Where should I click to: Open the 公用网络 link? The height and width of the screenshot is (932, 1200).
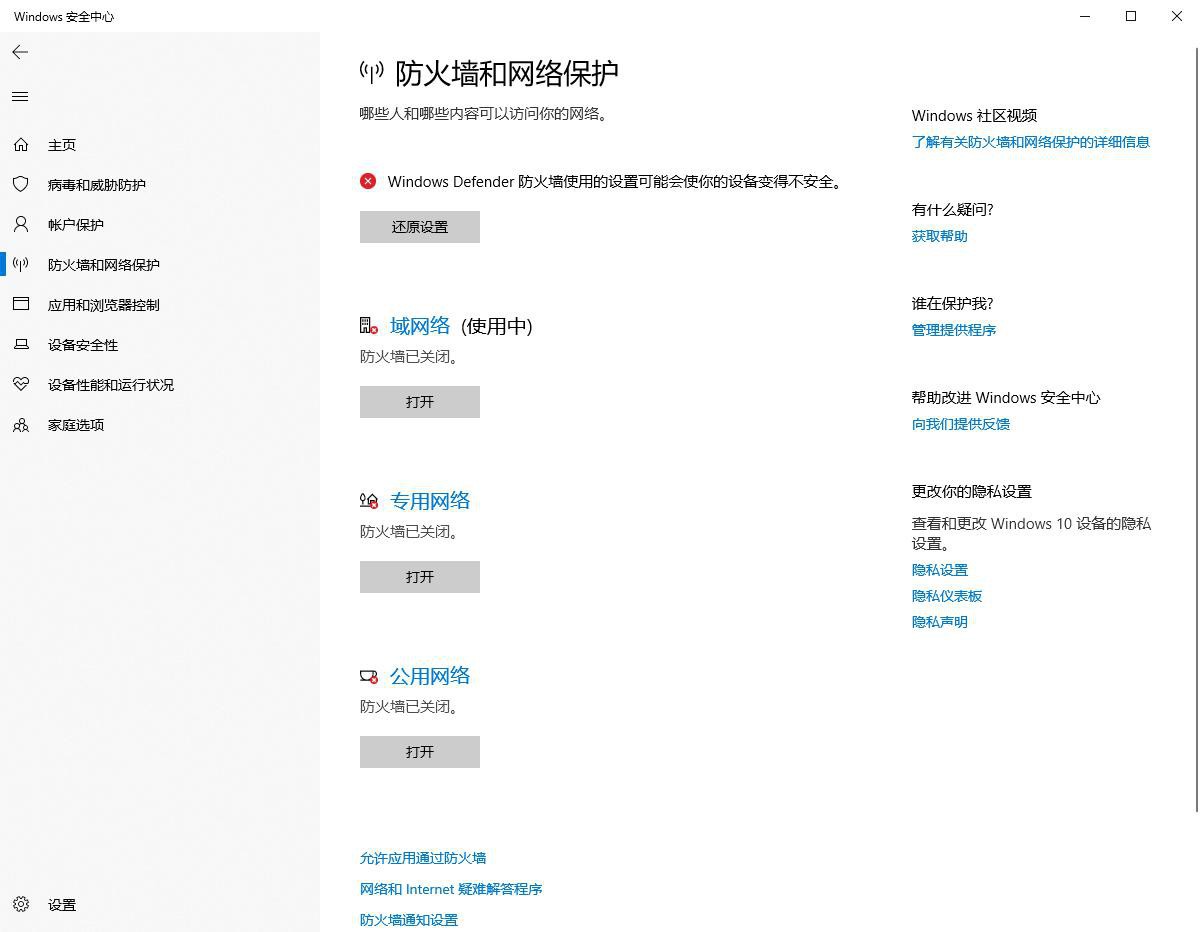click(430, 676)
